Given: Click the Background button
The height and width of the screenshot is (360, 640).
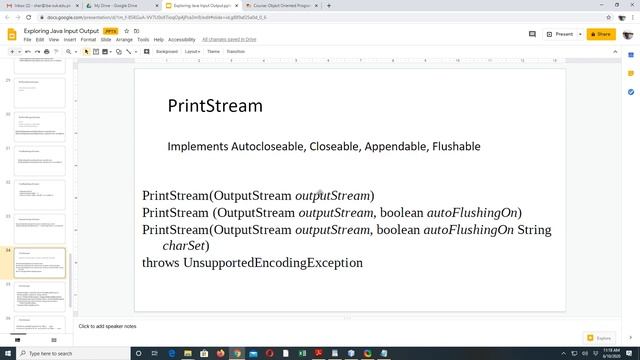Looking at the screenshot, I should tap(167, 52).
